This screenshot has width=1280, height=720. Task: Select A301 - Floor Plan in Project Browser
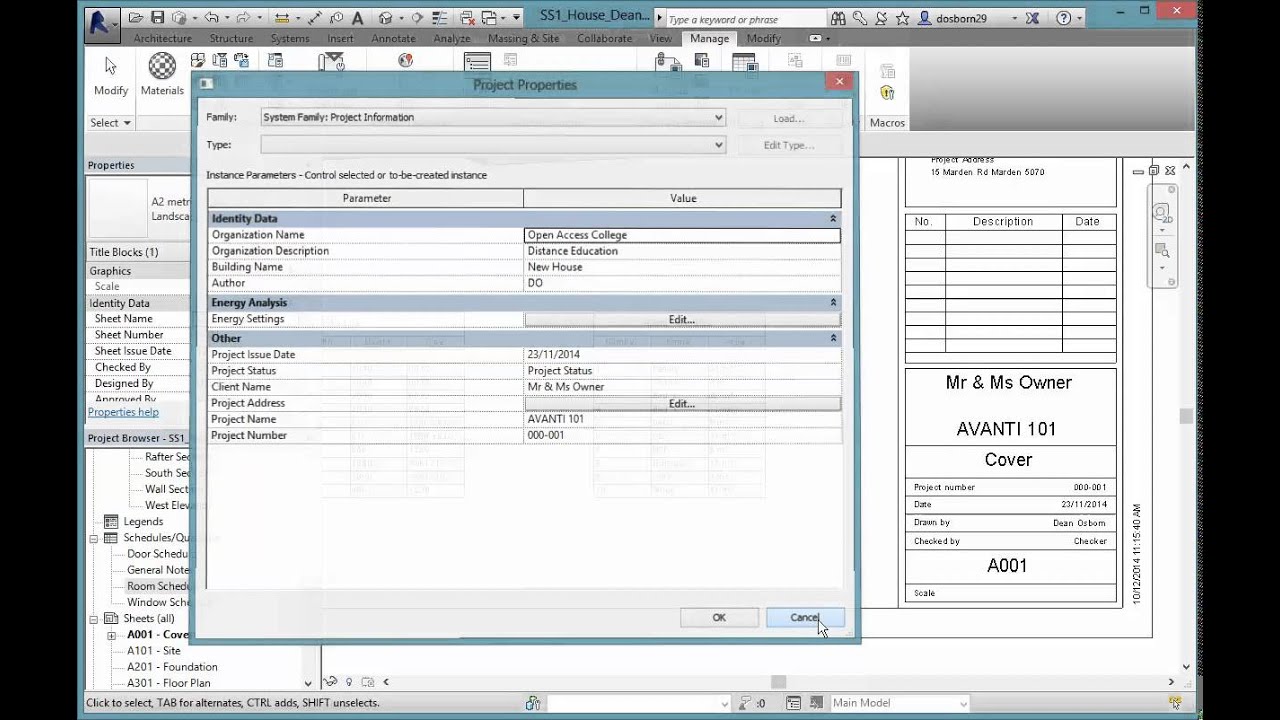[169, 683]
